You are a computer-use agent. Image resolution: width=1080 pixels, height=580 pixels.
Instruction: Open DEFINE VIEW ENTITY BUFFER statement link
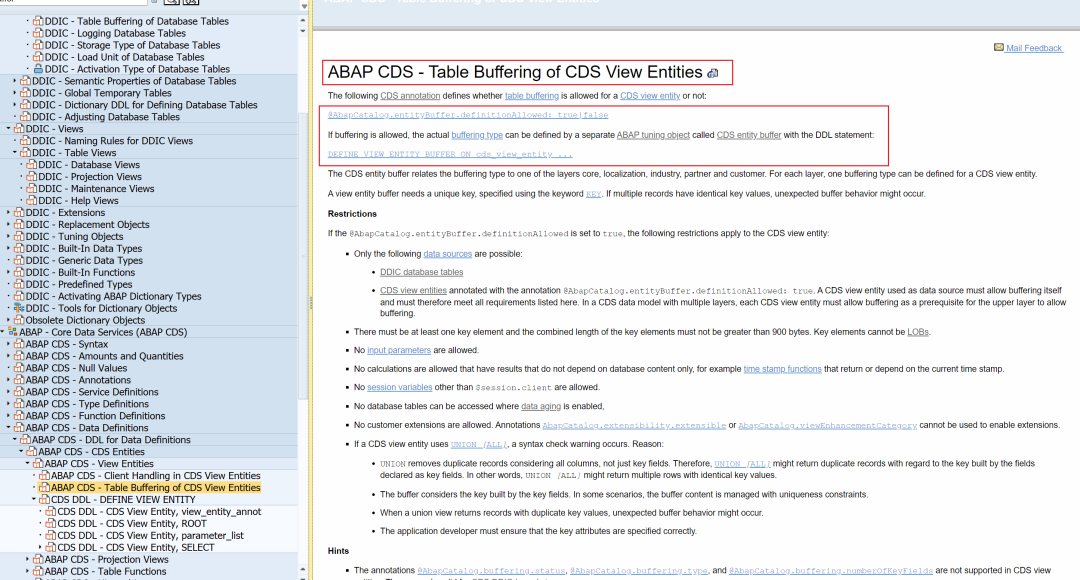450,154
